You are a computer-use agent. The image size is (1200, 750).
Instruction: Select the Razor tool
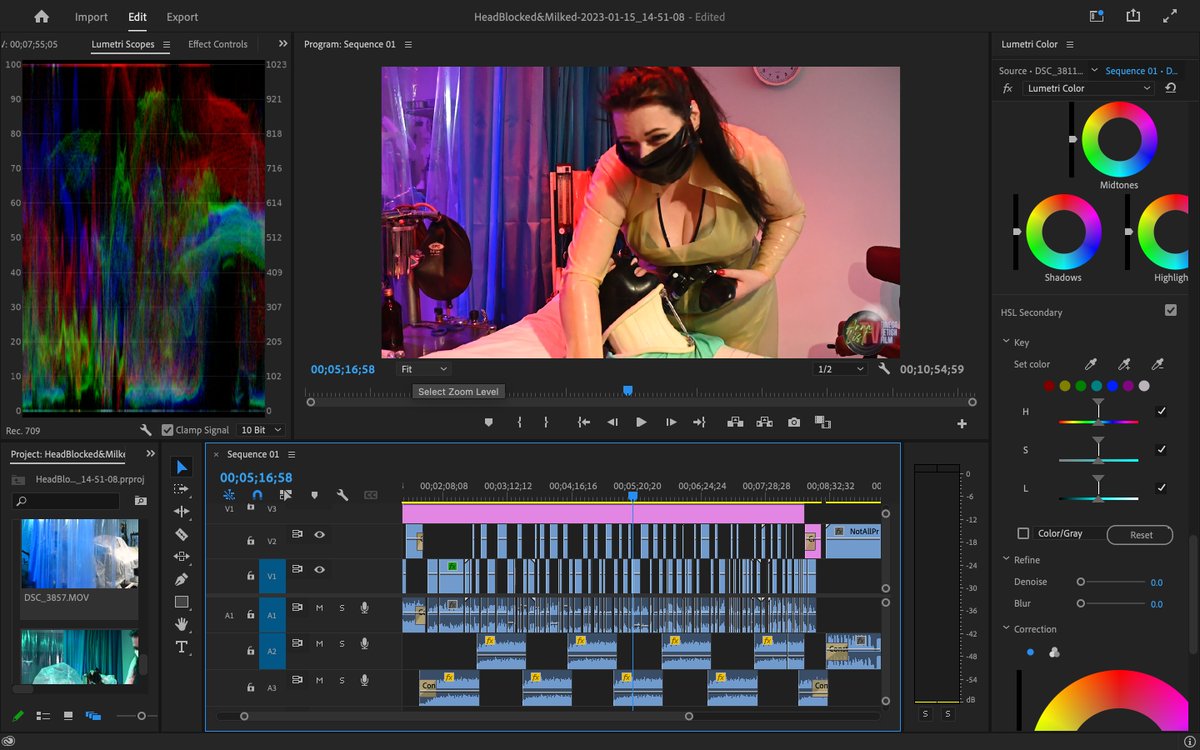click(x=181, y=535)
